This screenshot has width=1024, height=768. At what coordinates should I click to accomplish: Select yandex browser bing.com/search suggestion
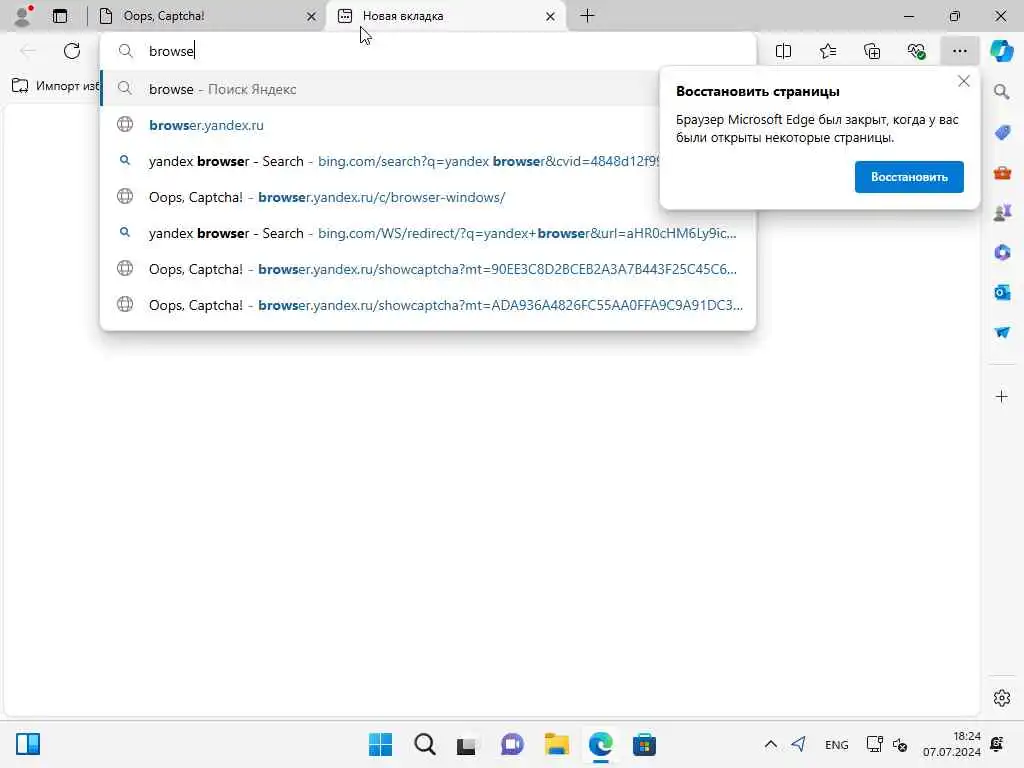pos(380,161)
